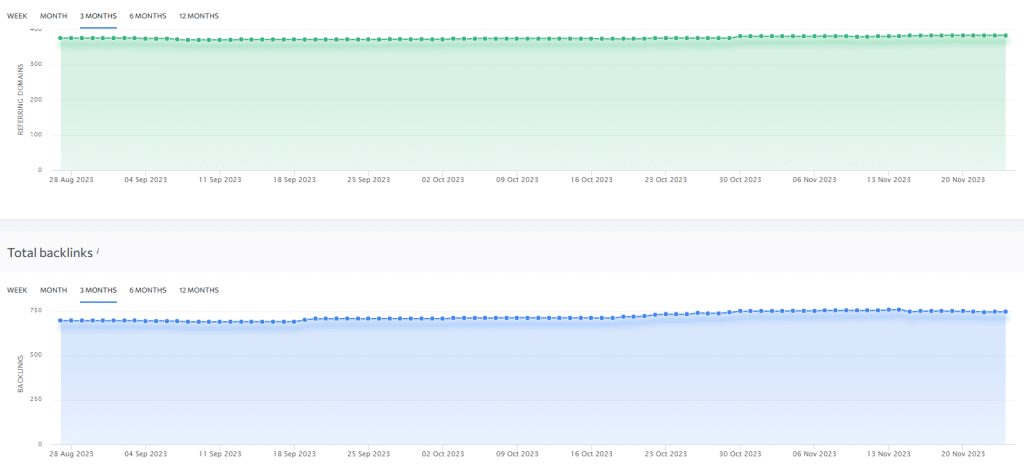Switch Total backlinks chart to MONTH
Screen dimensions: 1024x476
click(x=53, y=290)
